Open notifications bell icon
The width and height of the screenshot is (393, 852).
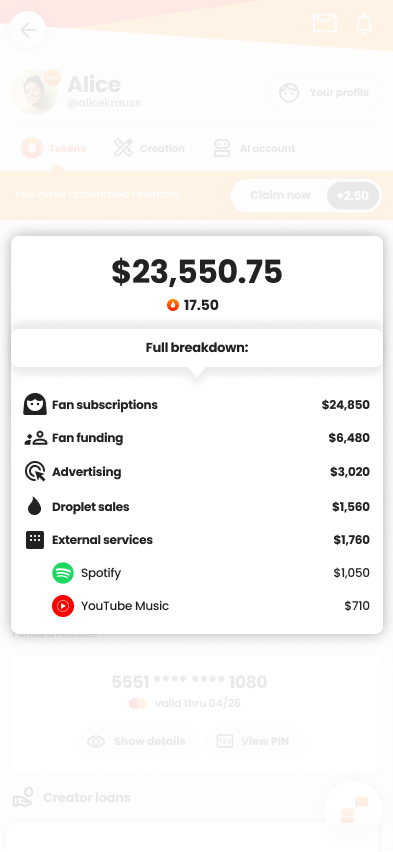364,24
